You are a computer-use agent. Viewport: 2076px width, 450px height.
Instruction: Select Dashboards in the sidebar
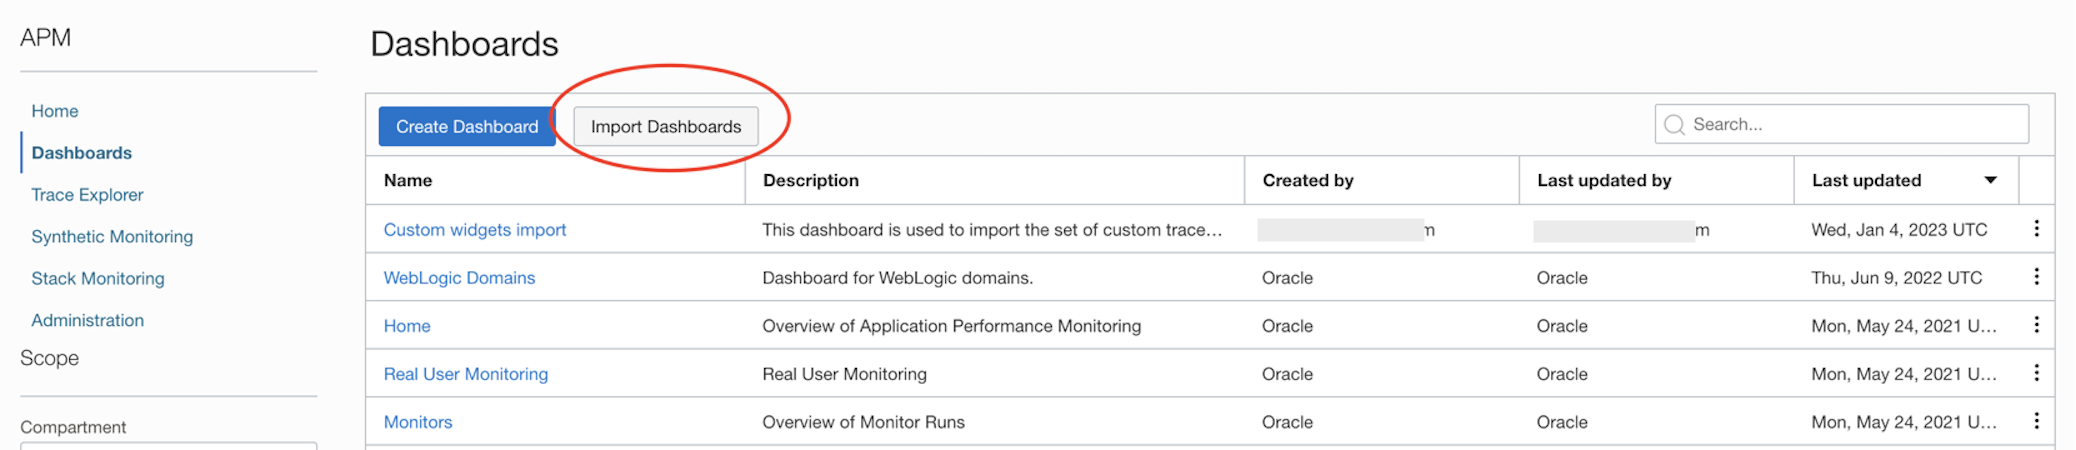coord(82,153)
